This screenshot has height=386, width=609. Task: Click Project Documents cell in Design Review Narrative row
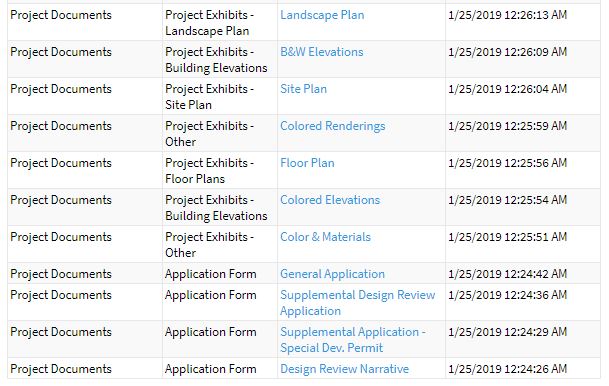(85, 369)
